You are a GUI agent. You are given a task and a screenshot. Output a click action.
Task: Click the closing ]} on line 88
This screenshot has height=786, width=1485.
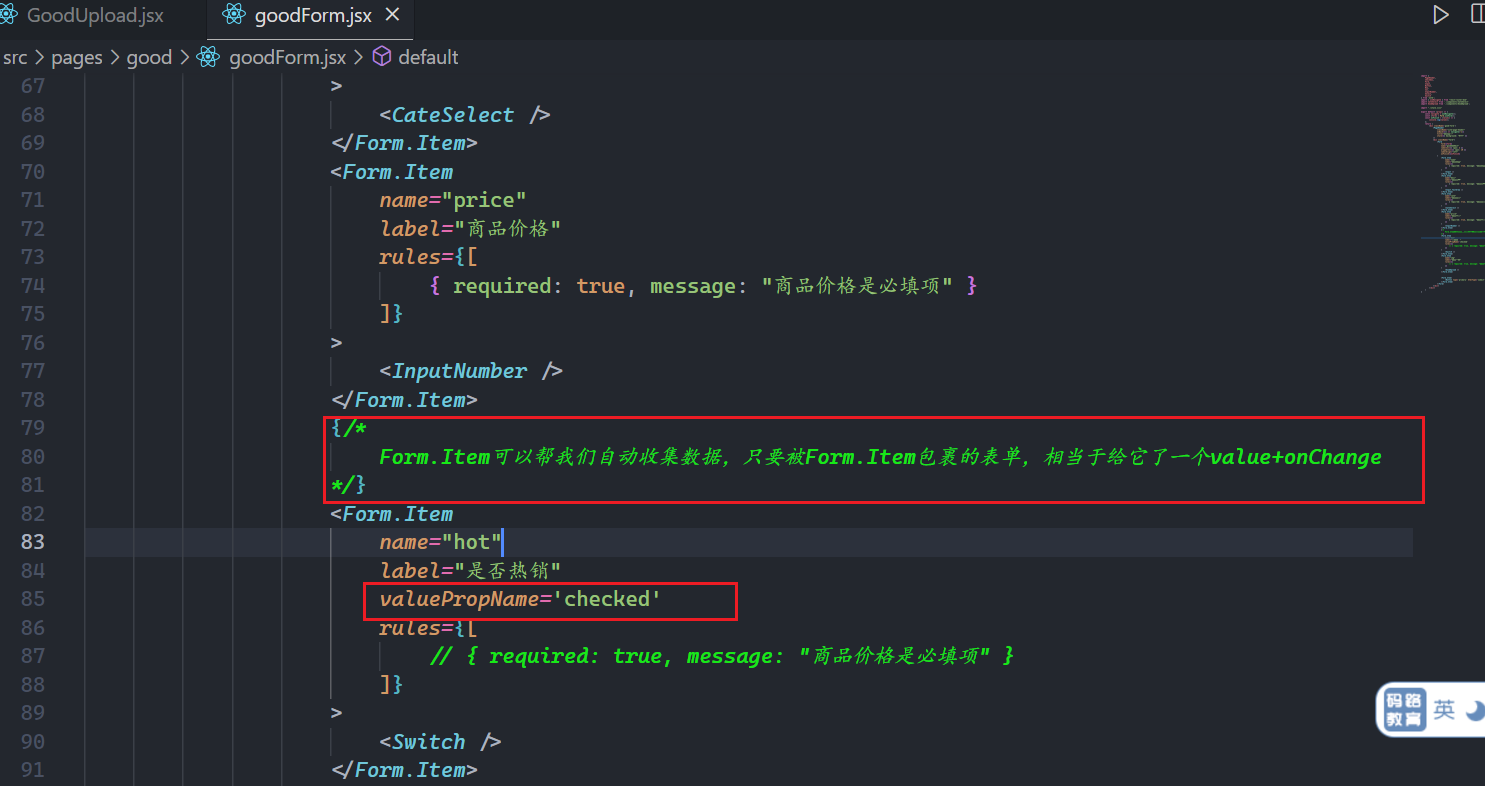click(x=391, y=685)
